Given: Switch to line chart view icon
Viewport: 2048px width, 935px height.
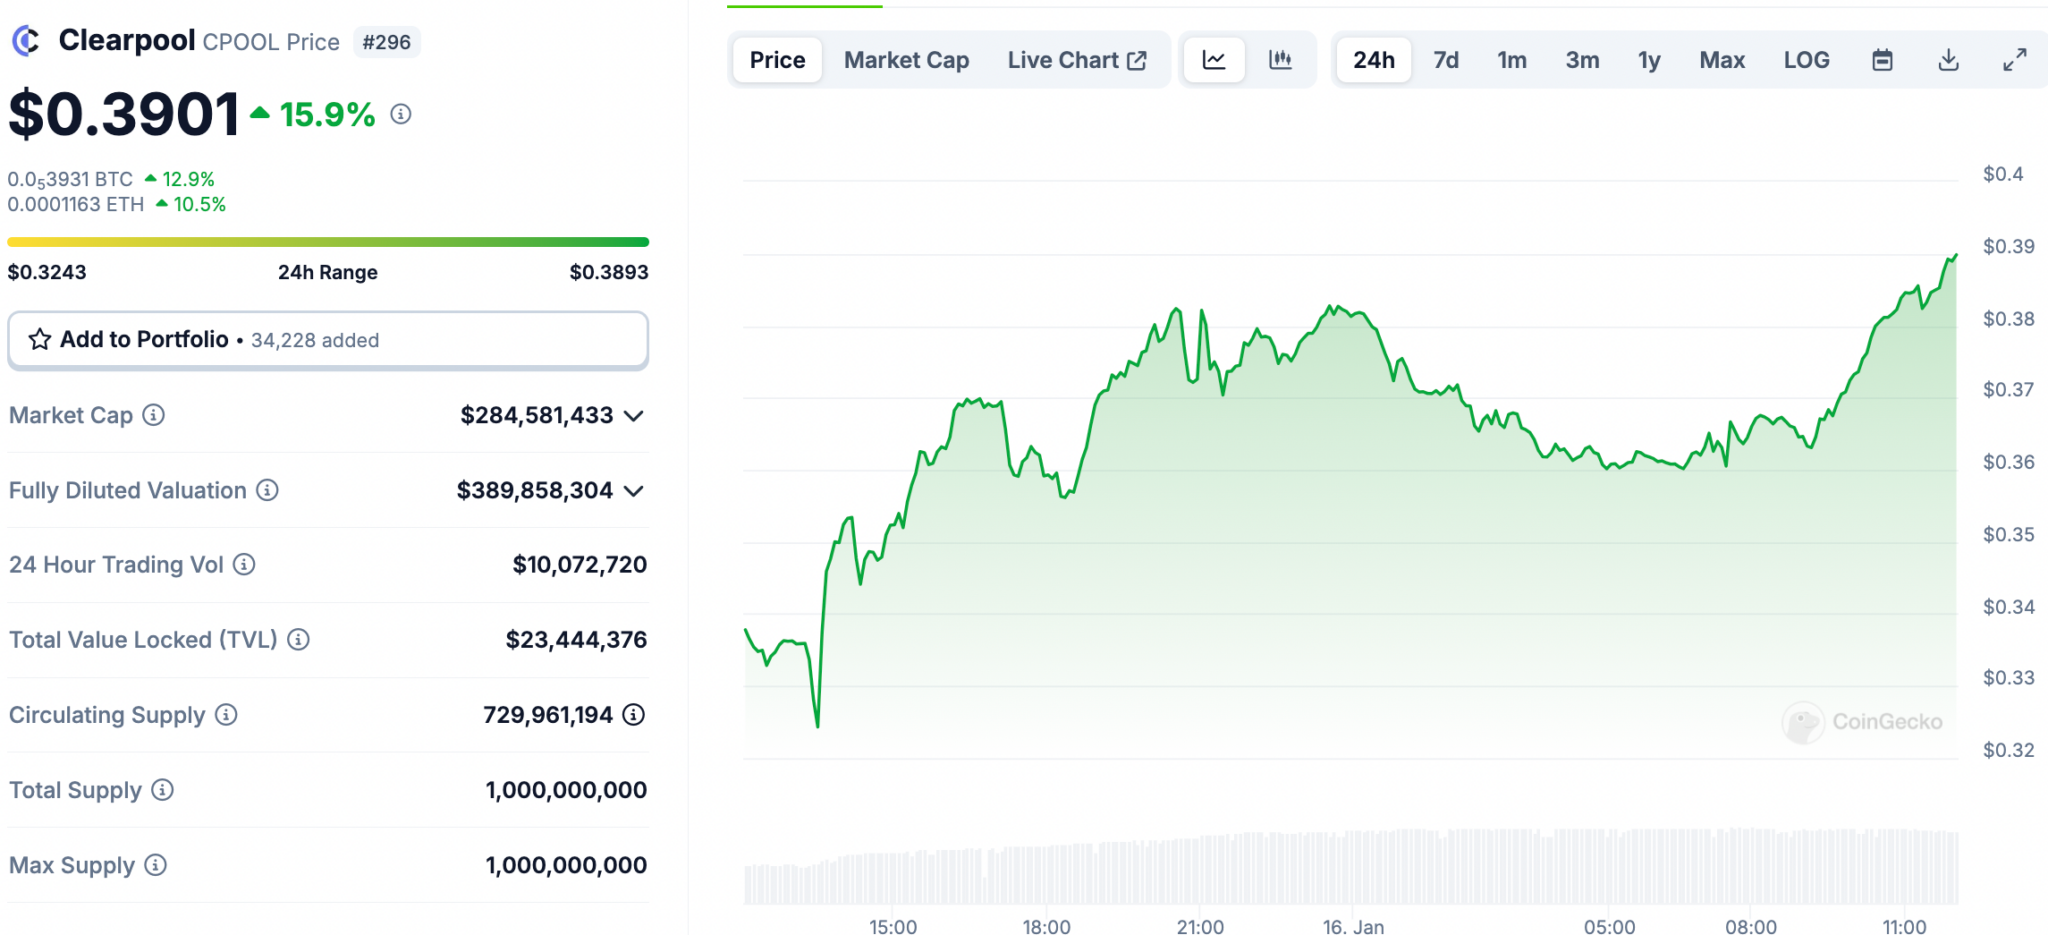Looking at the screenshot, I should 1214,60.
